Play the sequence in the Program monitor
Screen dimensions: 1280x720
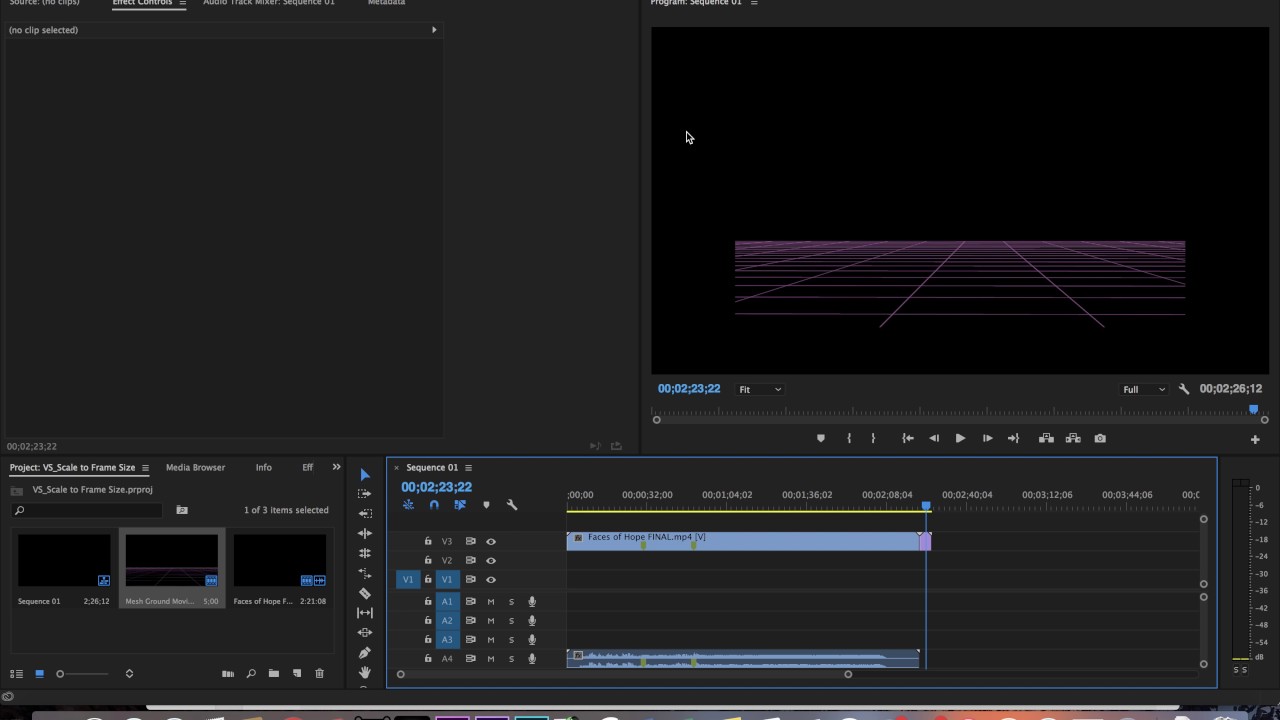click(960, 438)
